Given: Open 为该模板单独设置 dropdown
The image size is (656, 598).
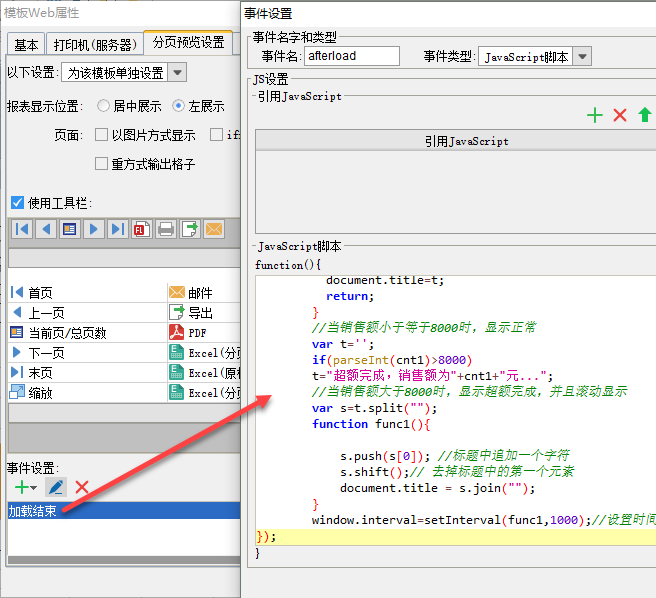Looking at the screenshot, I should point(177,72).
